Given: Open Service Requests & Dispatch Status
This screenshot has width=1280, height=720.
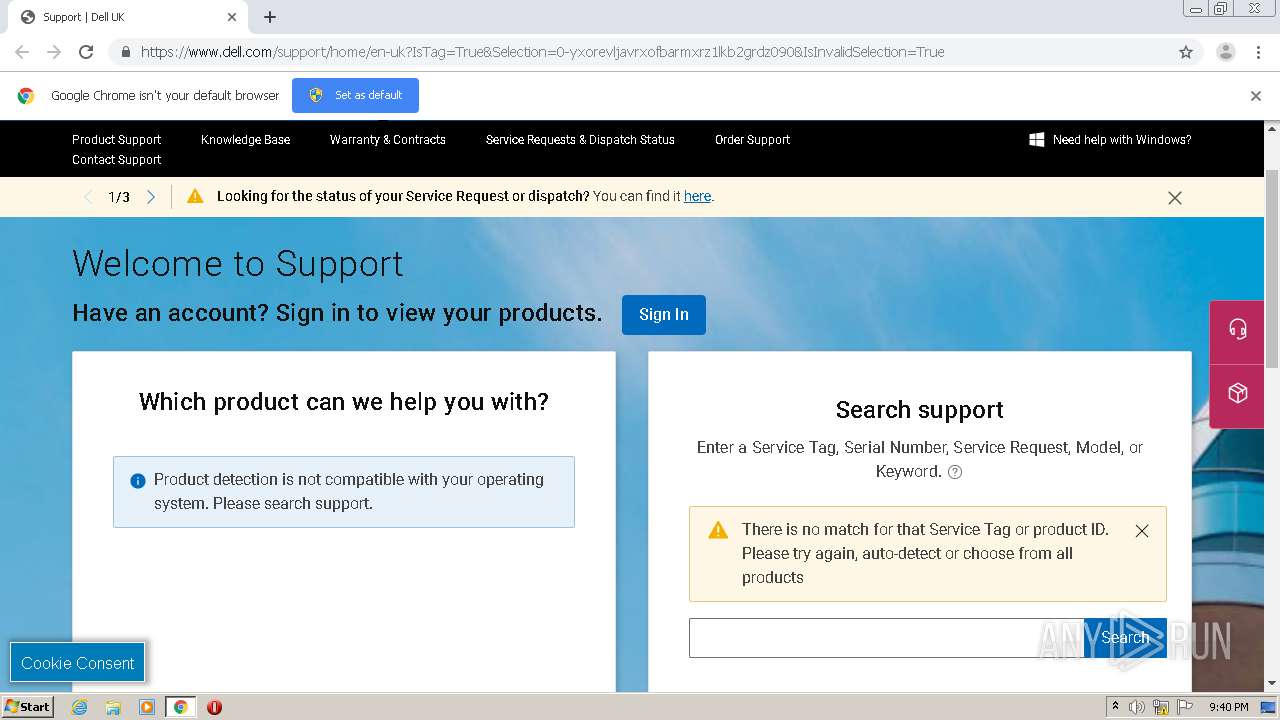Looking at the screenshot, I should [x=580, y=140].
